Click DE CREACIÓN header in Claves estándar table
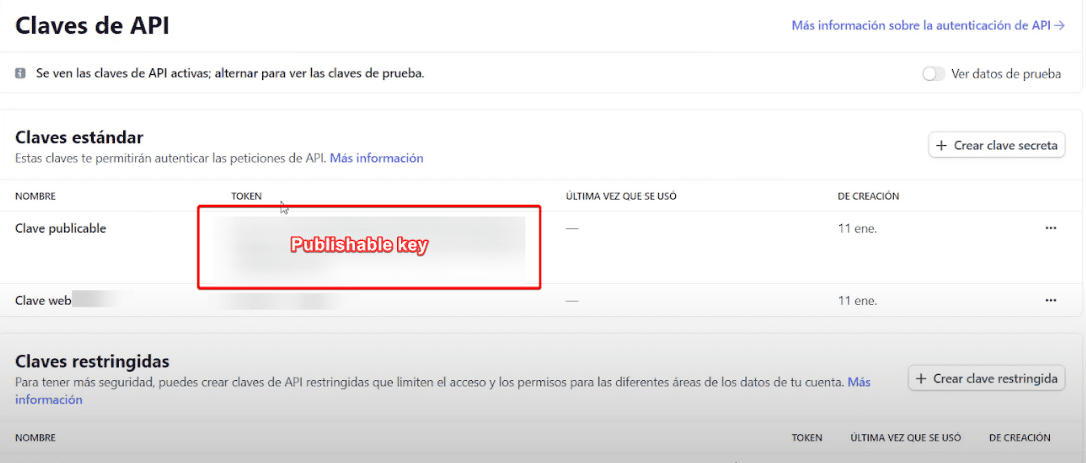 [868, 196]
